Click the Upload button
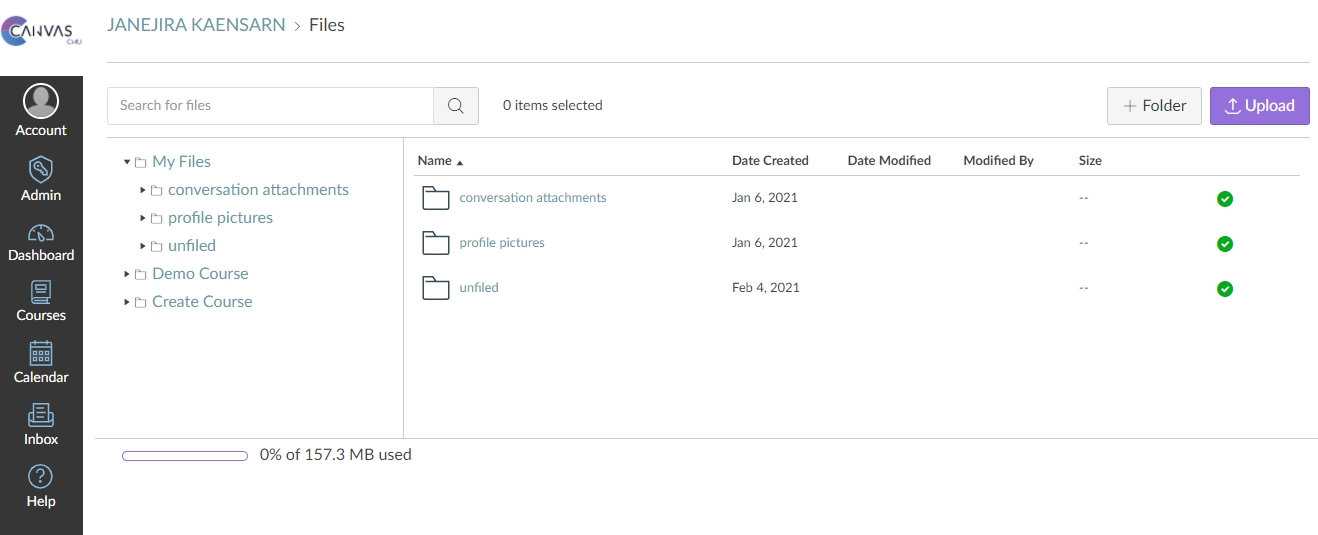This screenshot has height=535, width=1318. coord(1259,106)
